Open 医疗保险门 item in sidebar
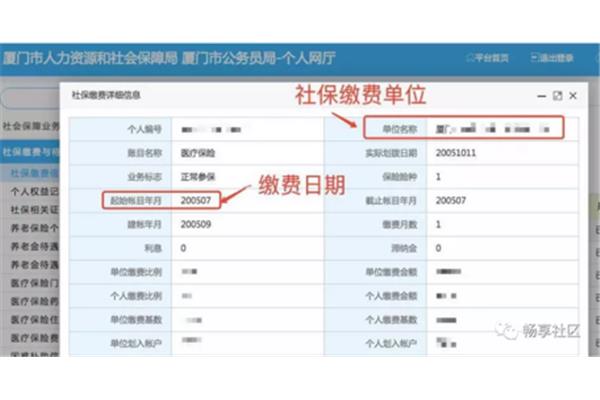This screenshot has width=600, height=400. tap(34, 283)
